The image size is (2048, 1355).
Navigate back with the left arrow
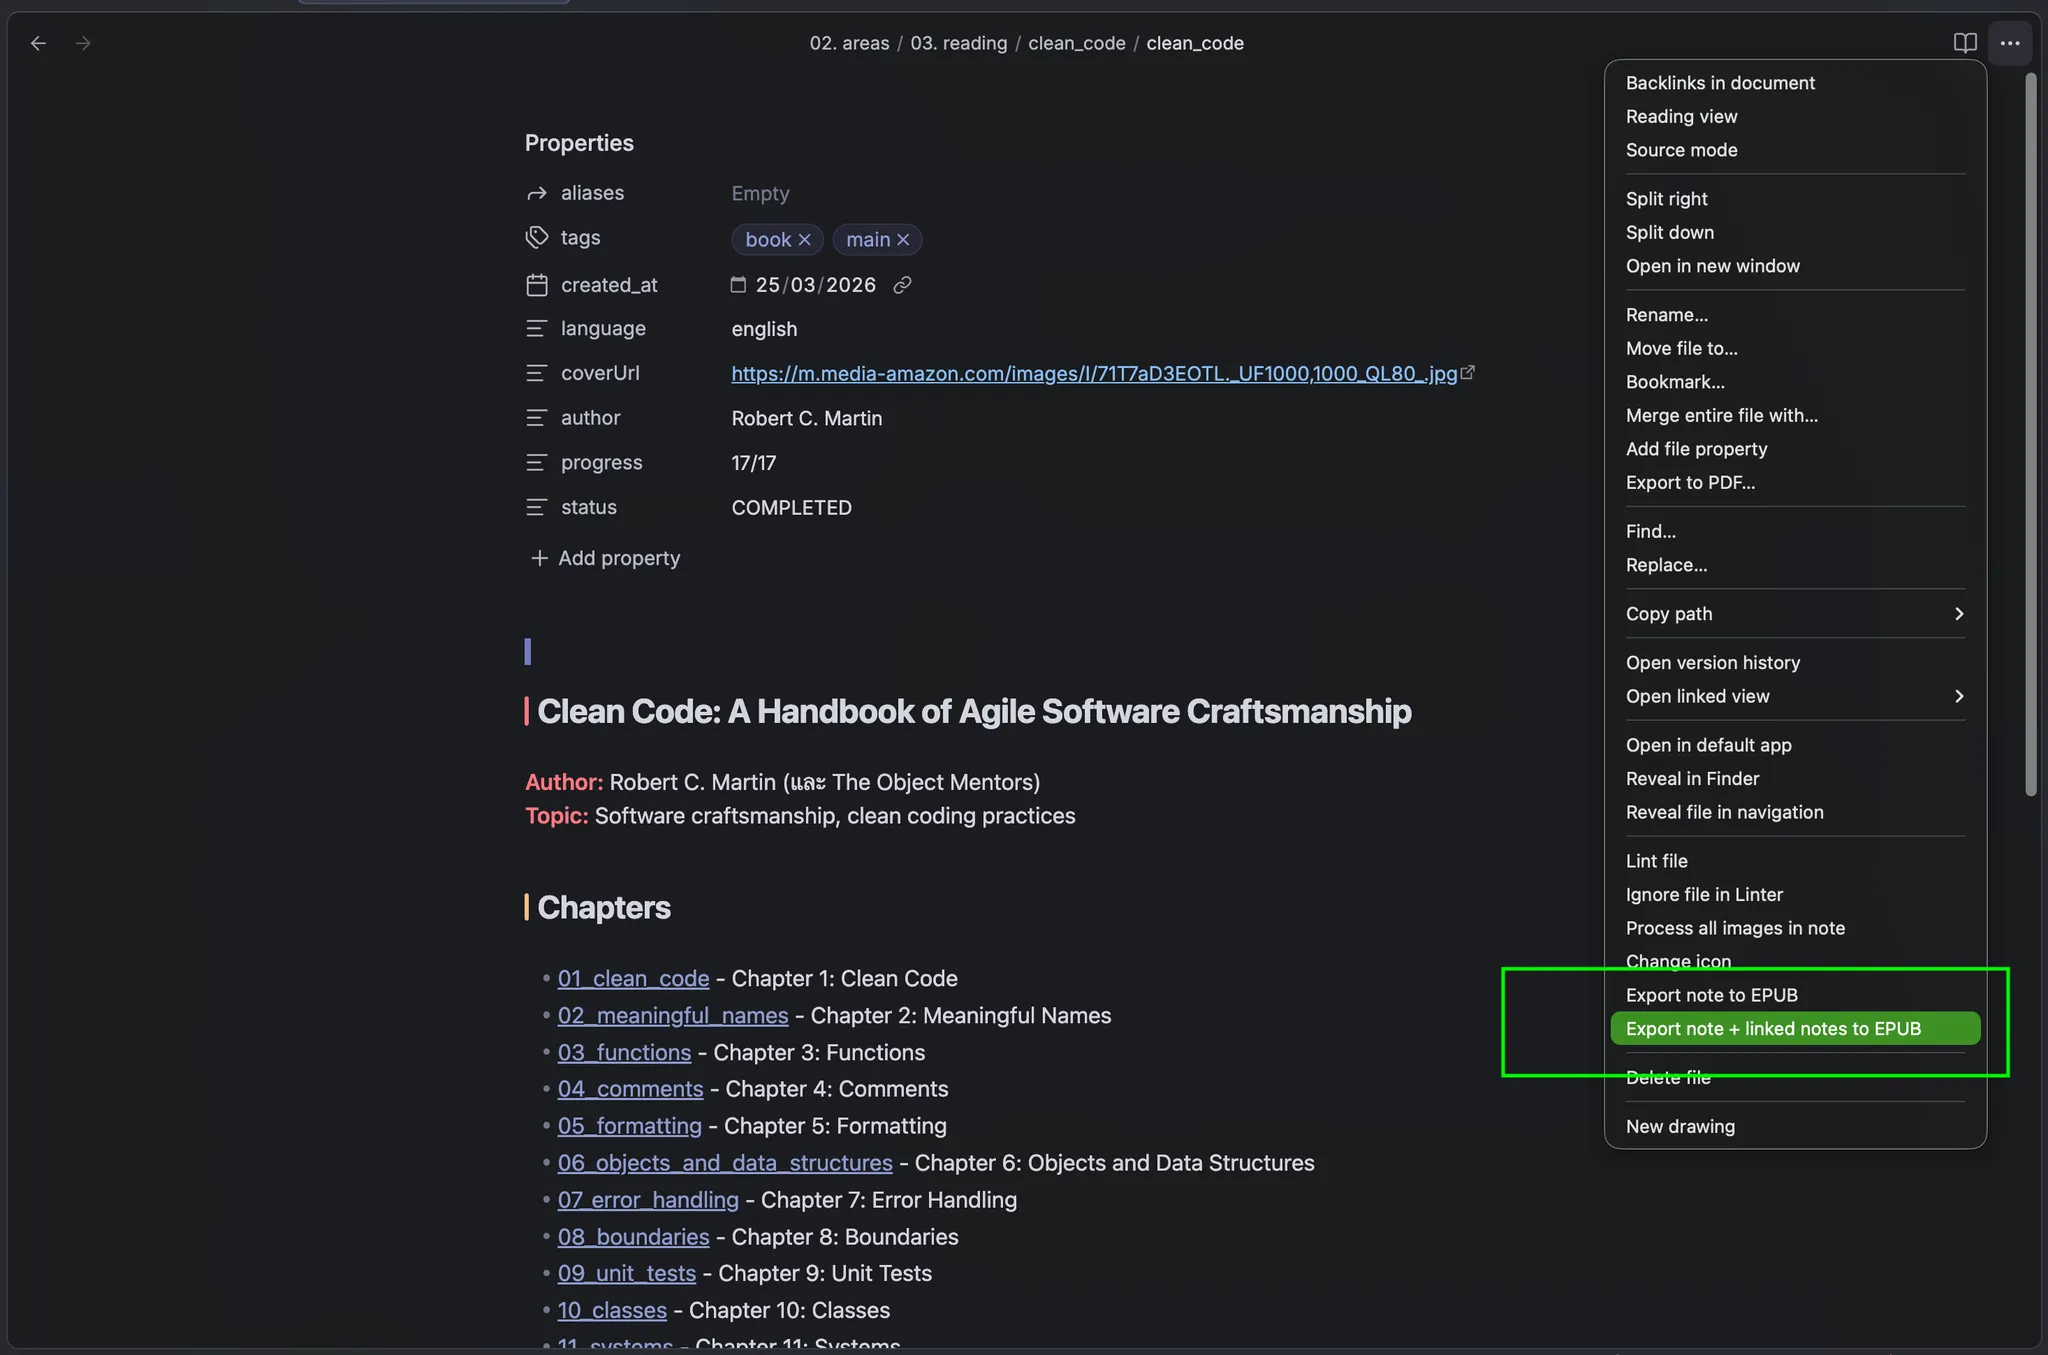coord(38,43)
